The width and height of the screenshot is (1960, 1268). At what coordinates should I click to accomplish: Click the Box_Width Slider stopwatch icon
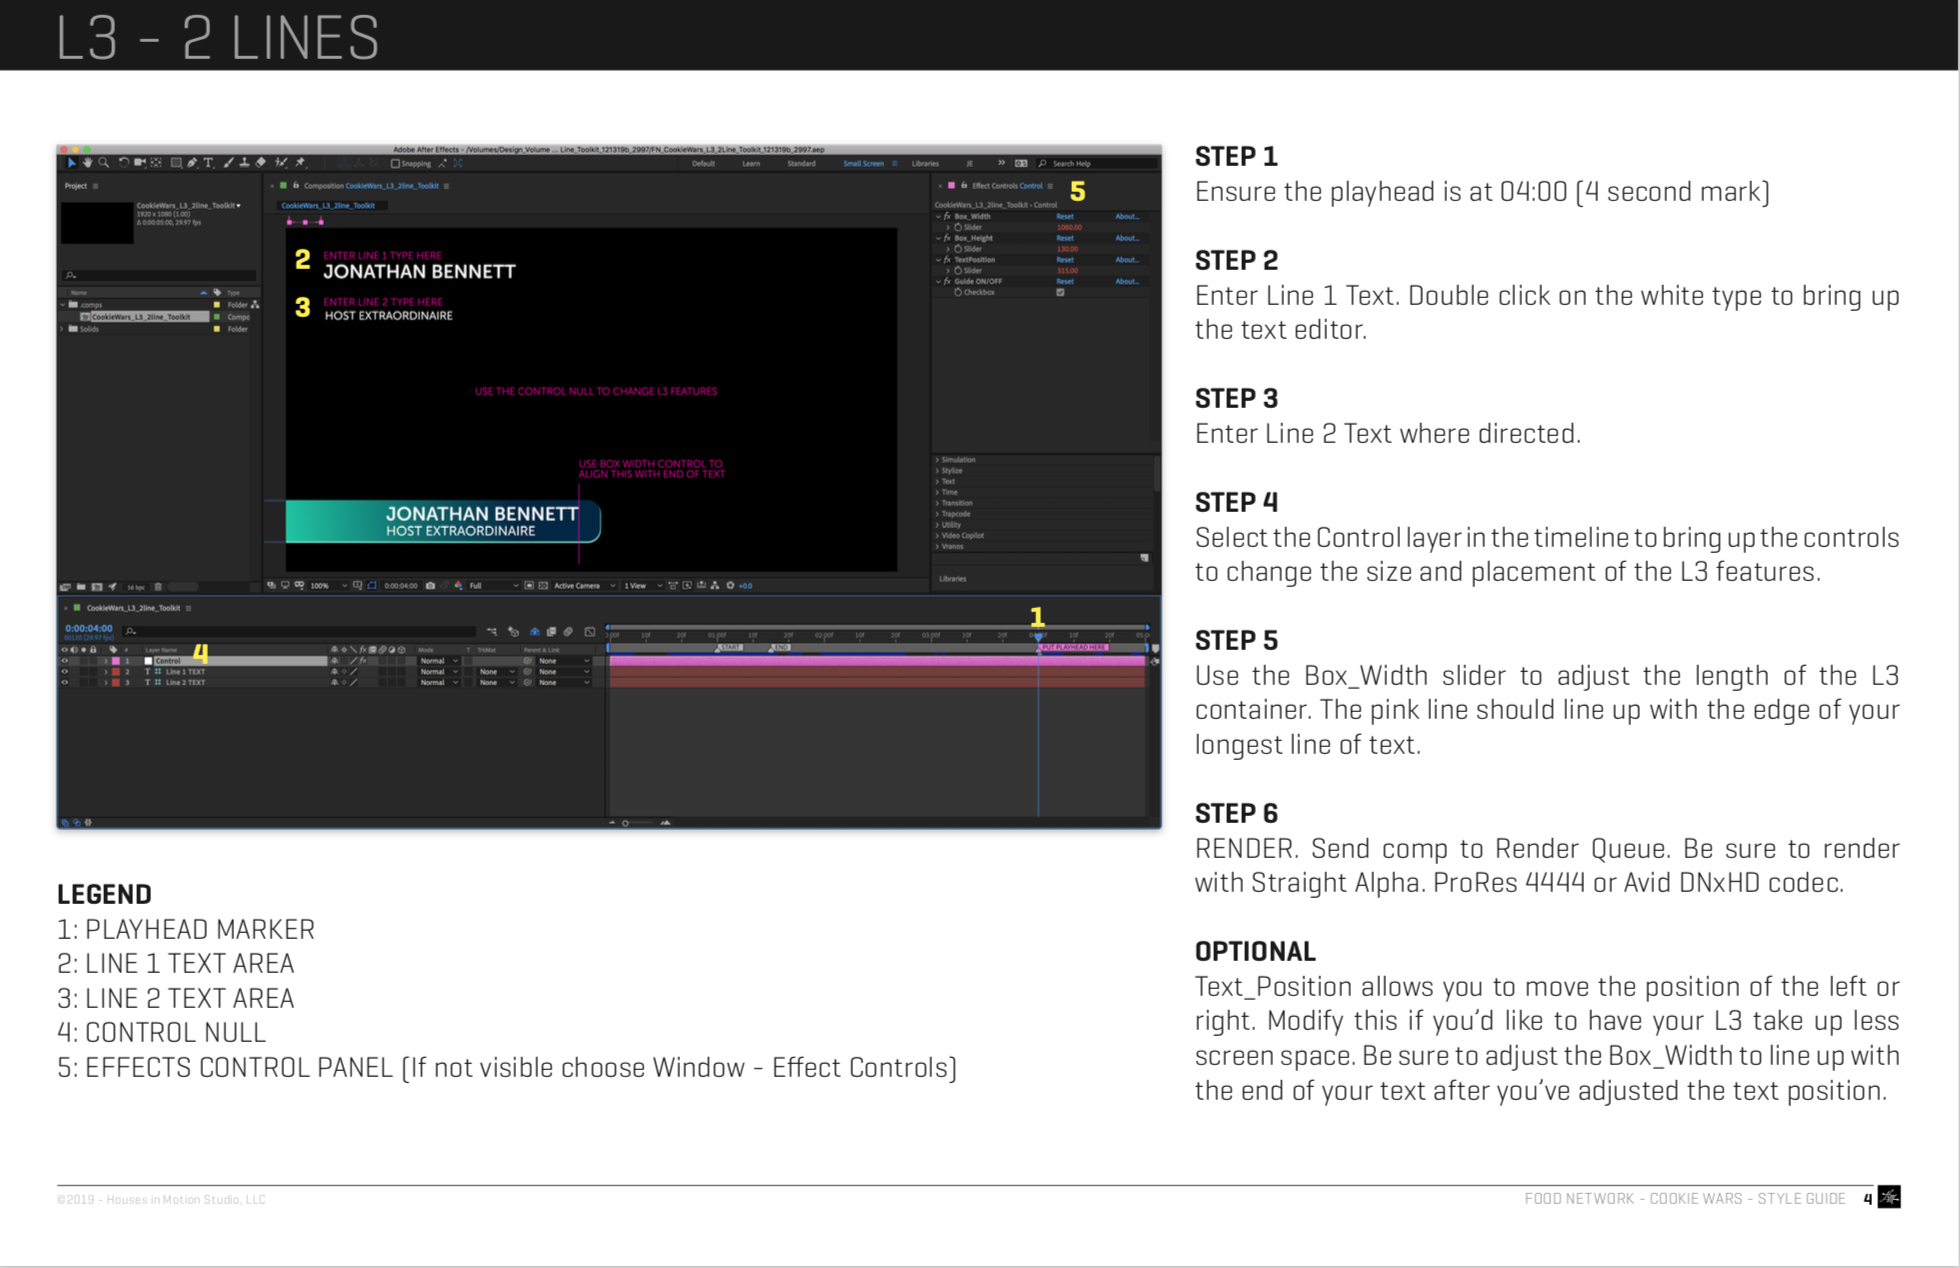(x=958, y=227)
